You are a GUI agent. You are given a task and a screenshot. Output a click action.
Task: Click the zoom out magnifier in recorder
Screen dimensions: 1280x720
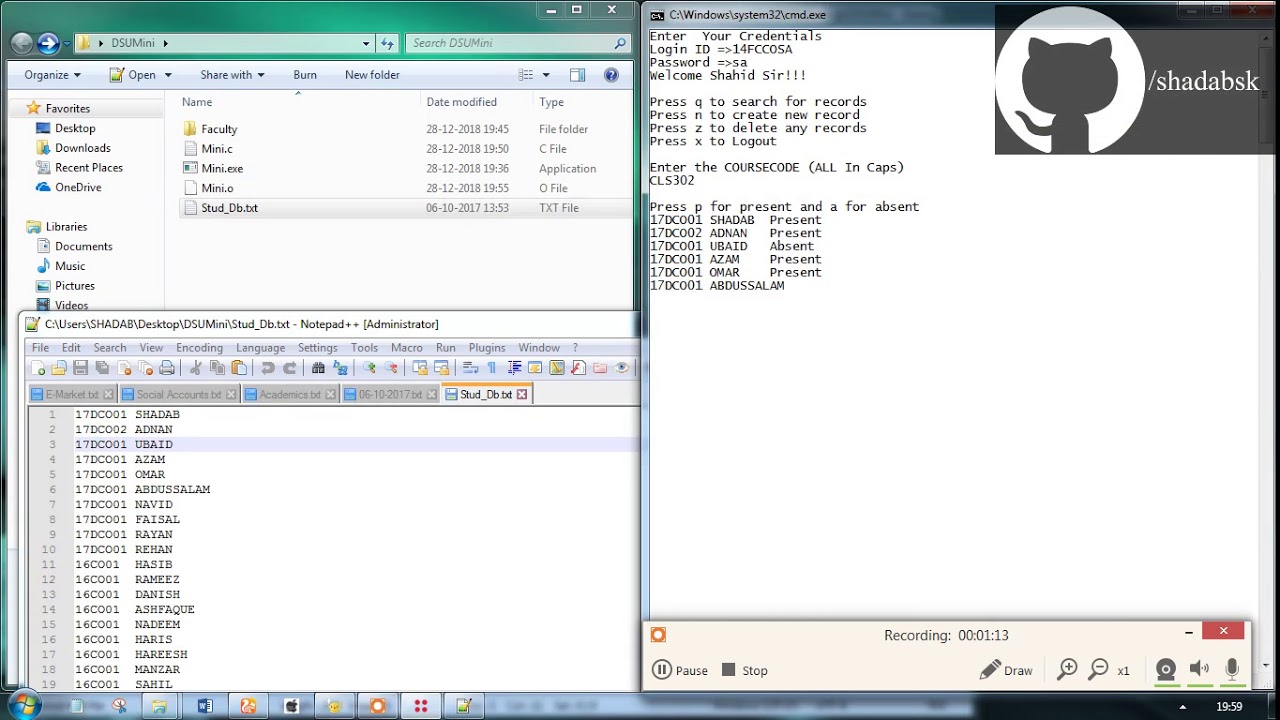click(1099, 670)
